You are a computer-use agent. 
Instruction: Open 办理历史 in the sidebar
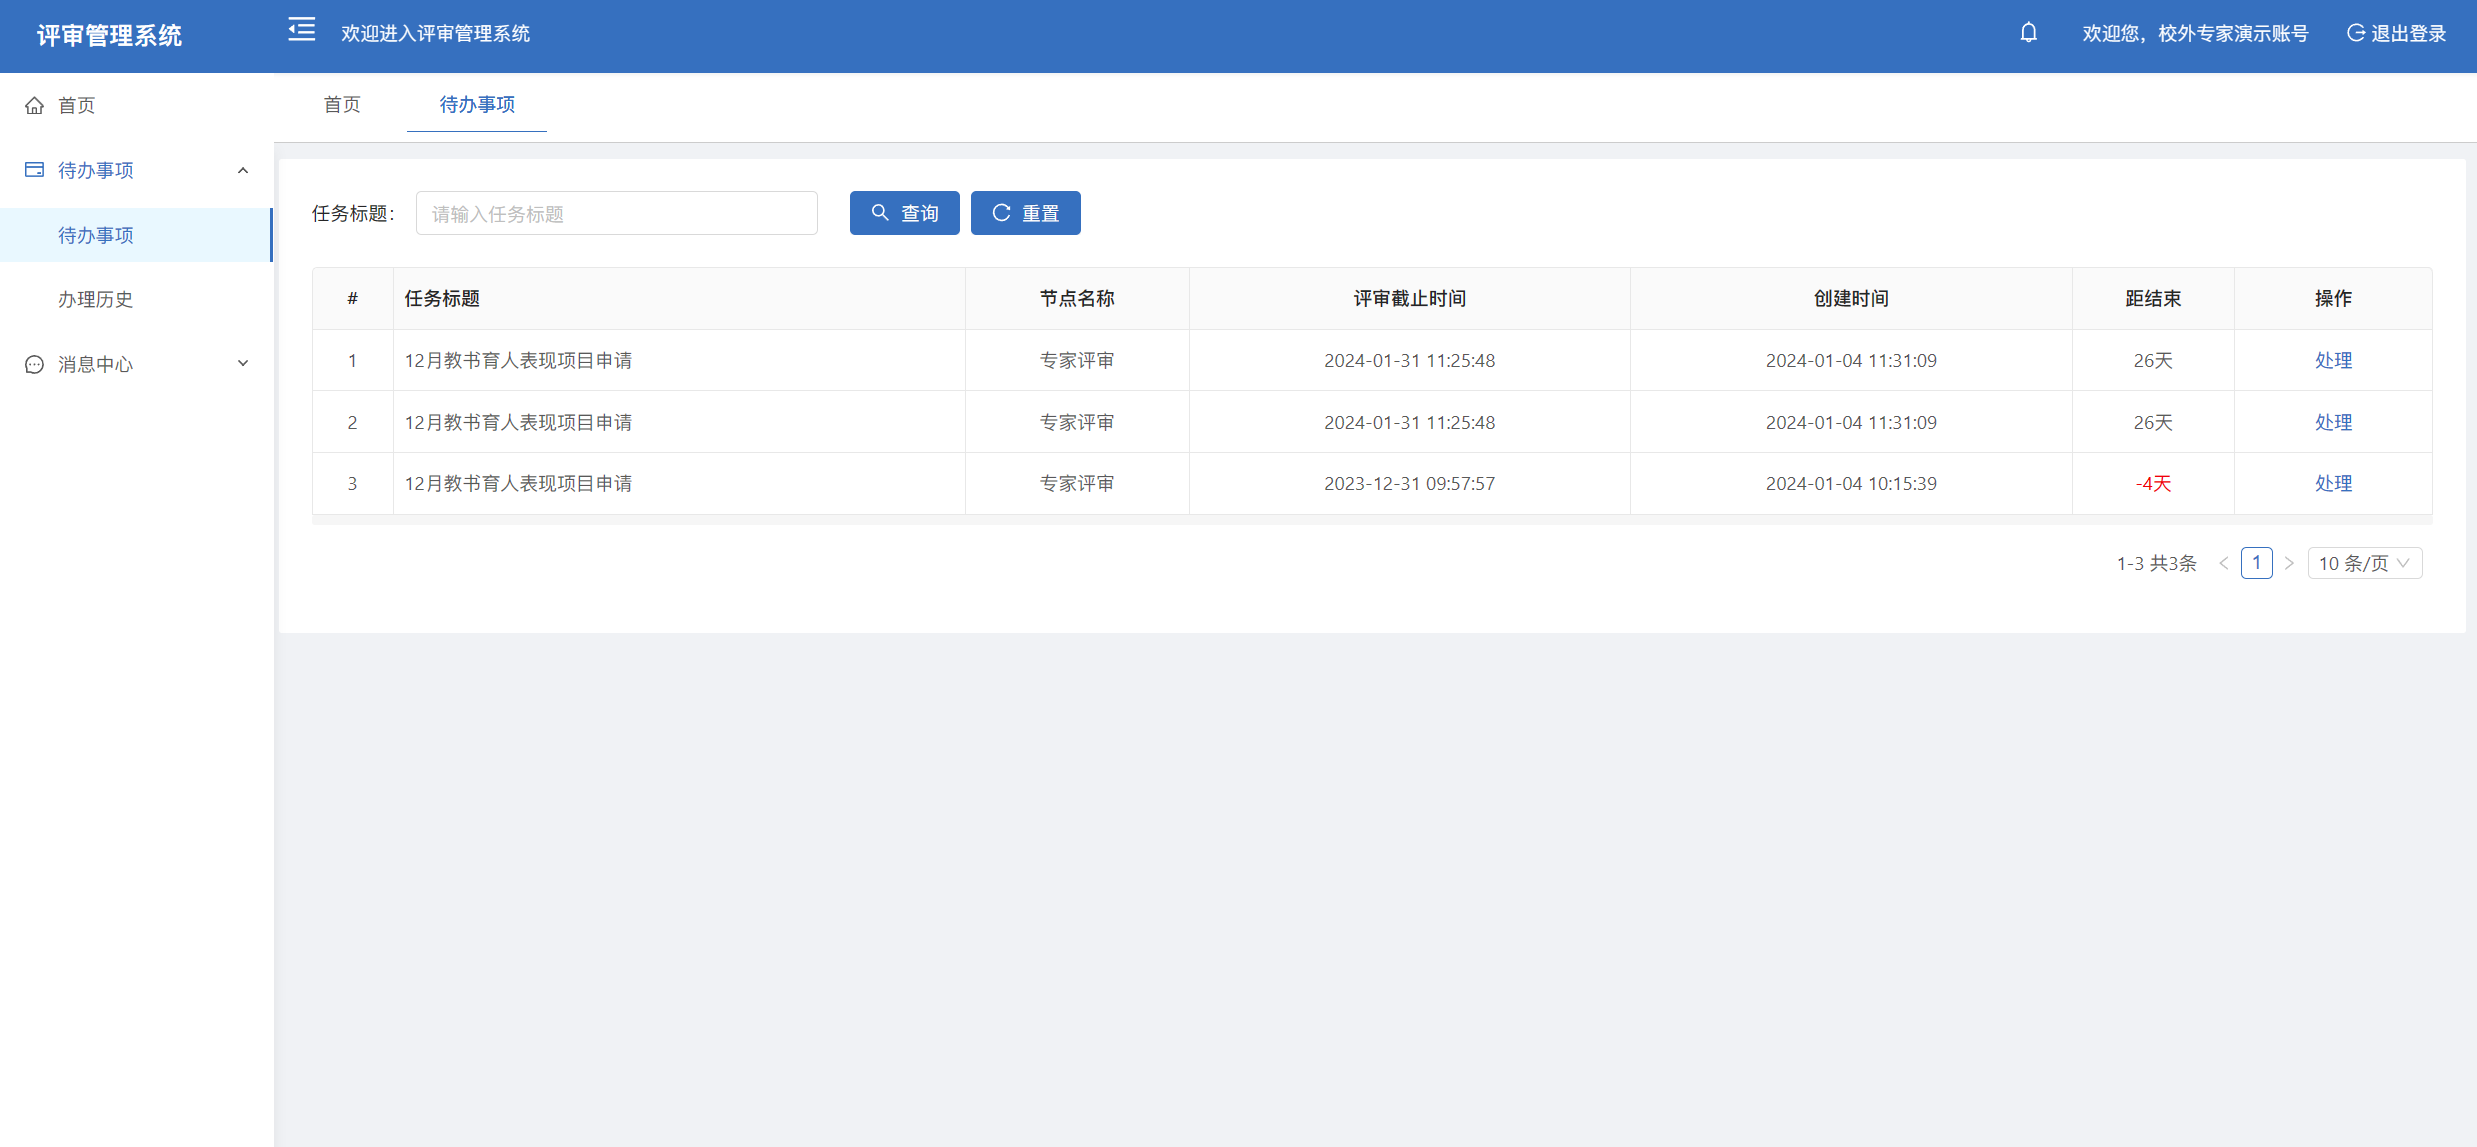coord(96,299)
